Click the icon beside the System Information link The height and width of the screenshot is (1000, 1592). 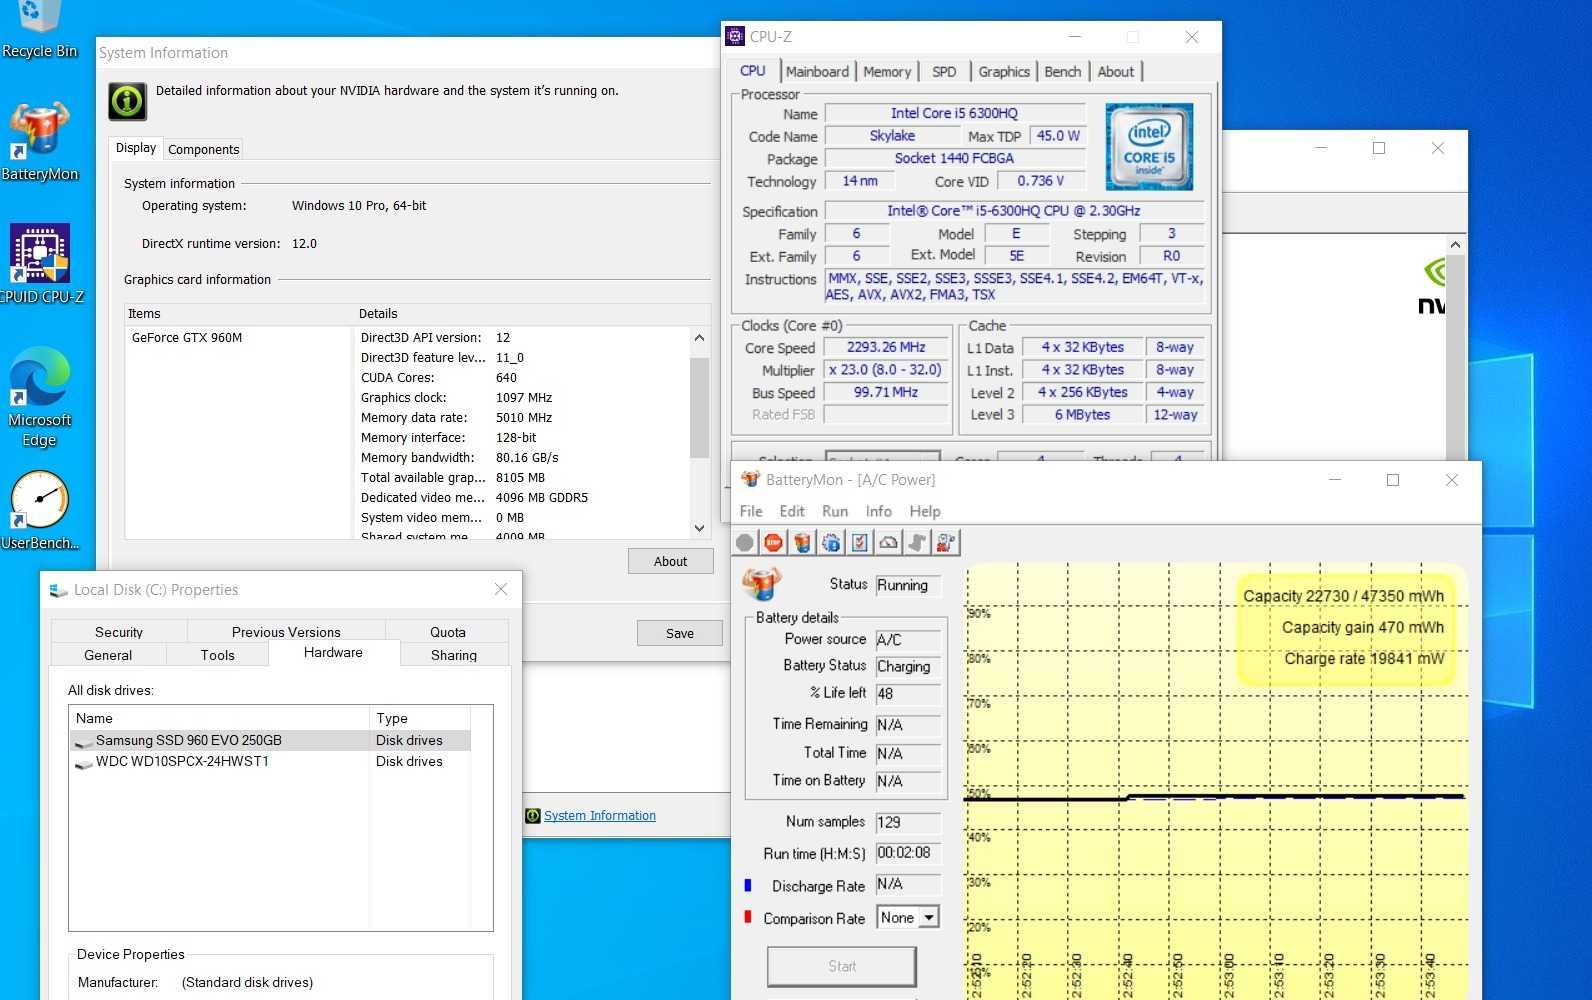click(x=533, y=816)
